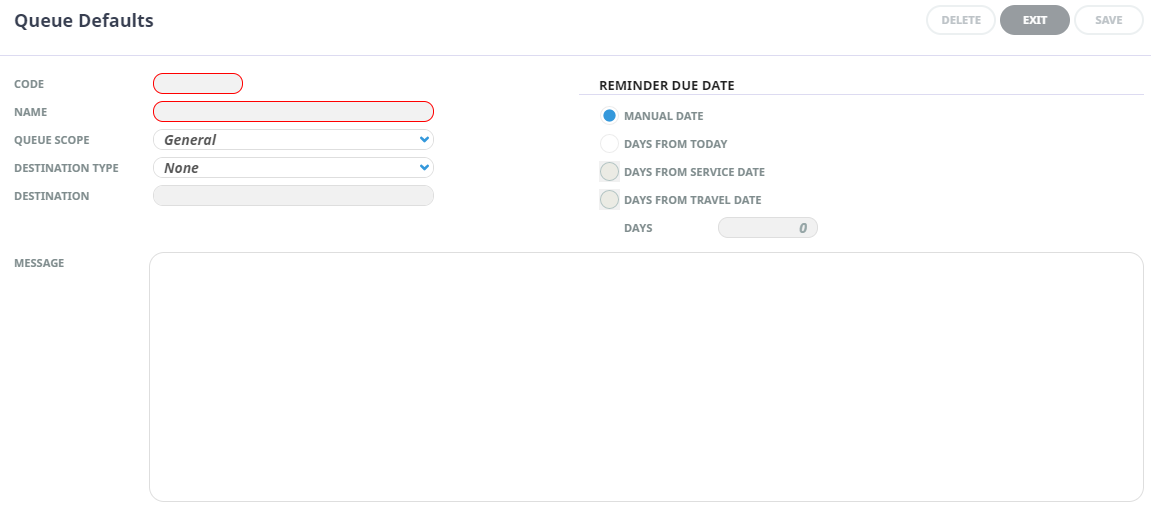
Task: Click the Destination Type label
Action: tap(66, 168)
